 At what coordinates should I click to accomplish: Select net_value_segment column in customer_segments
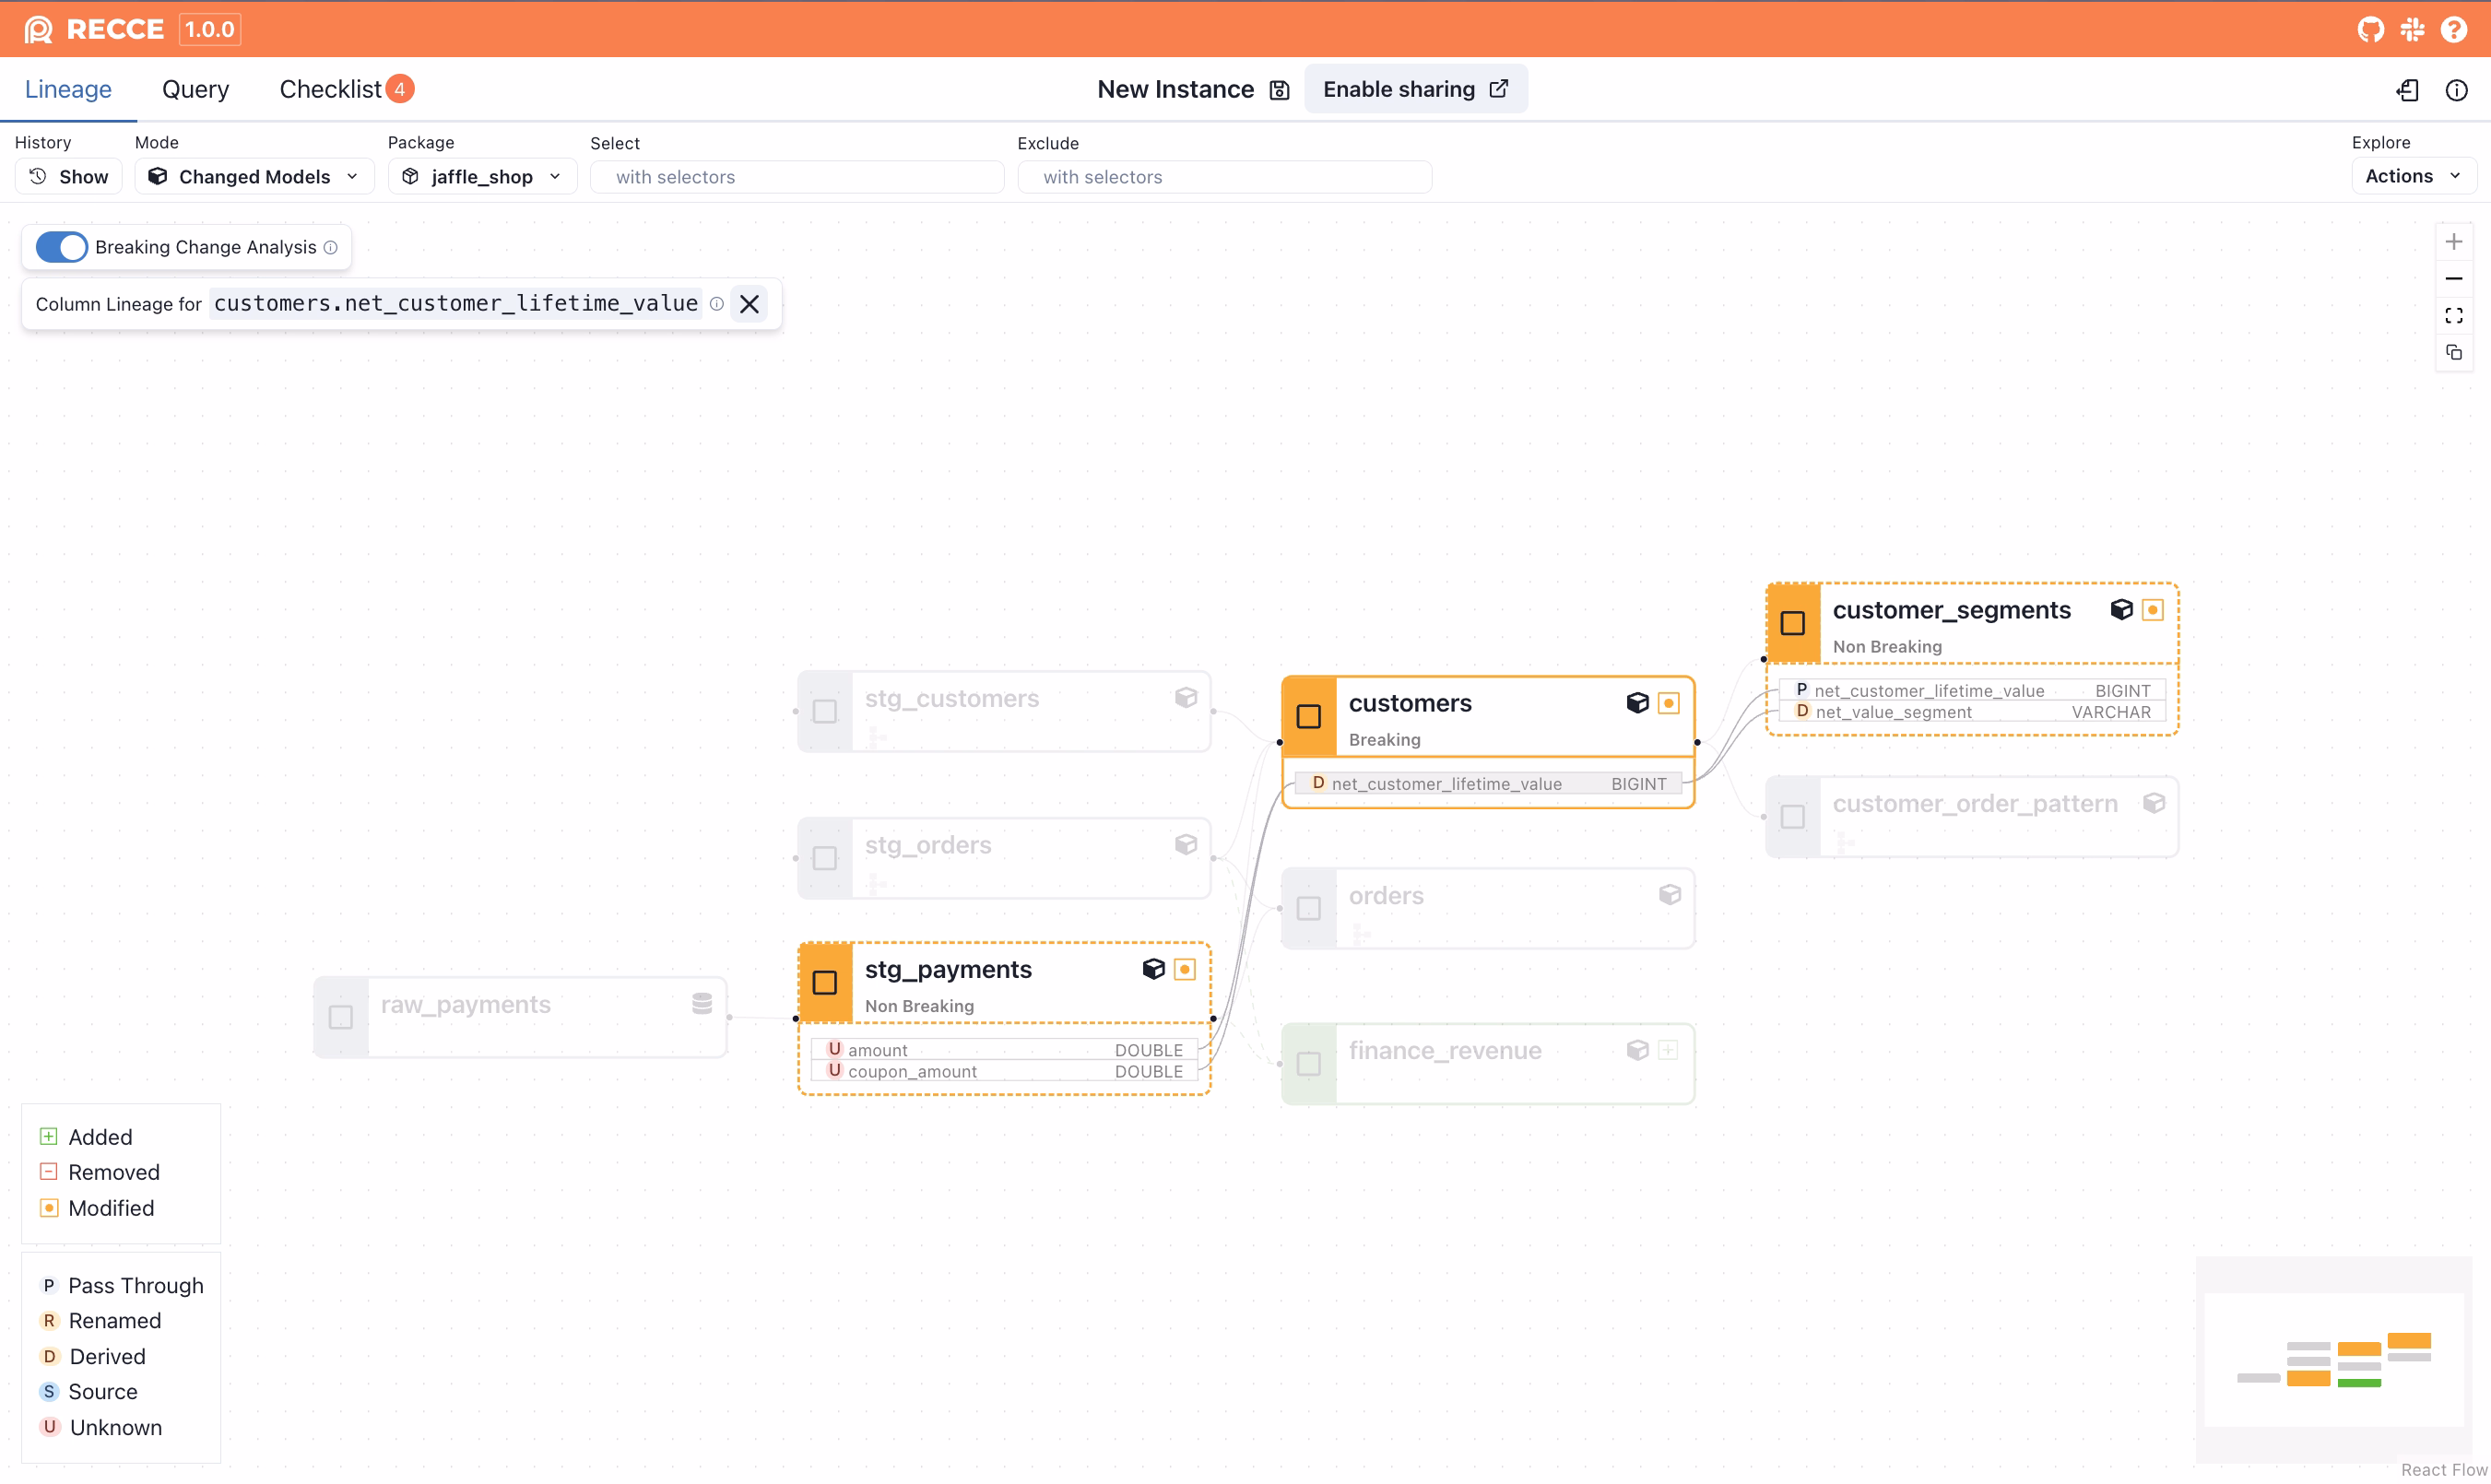(x=1972, y=712)
